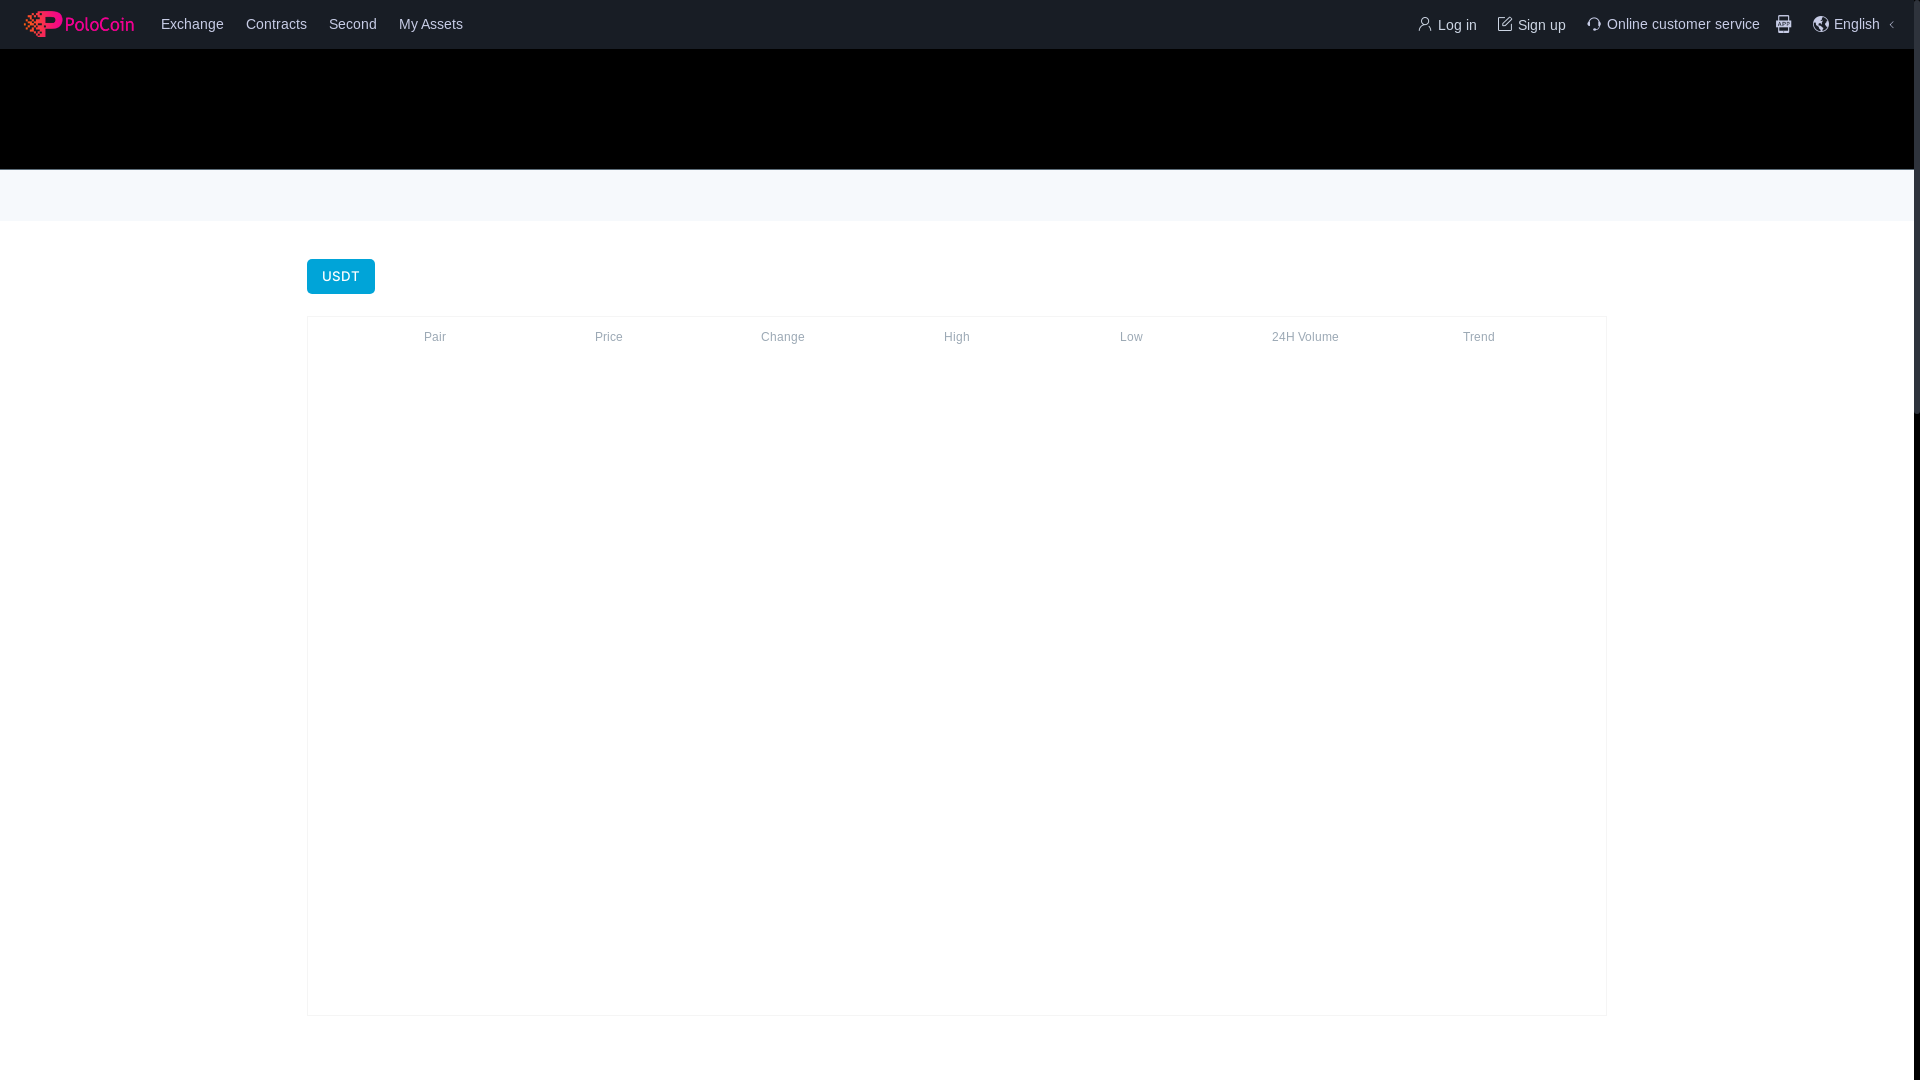Open the Contracts menu item
The width and height of the screenshot is (1920, 1080).
[x=276, y=24]
